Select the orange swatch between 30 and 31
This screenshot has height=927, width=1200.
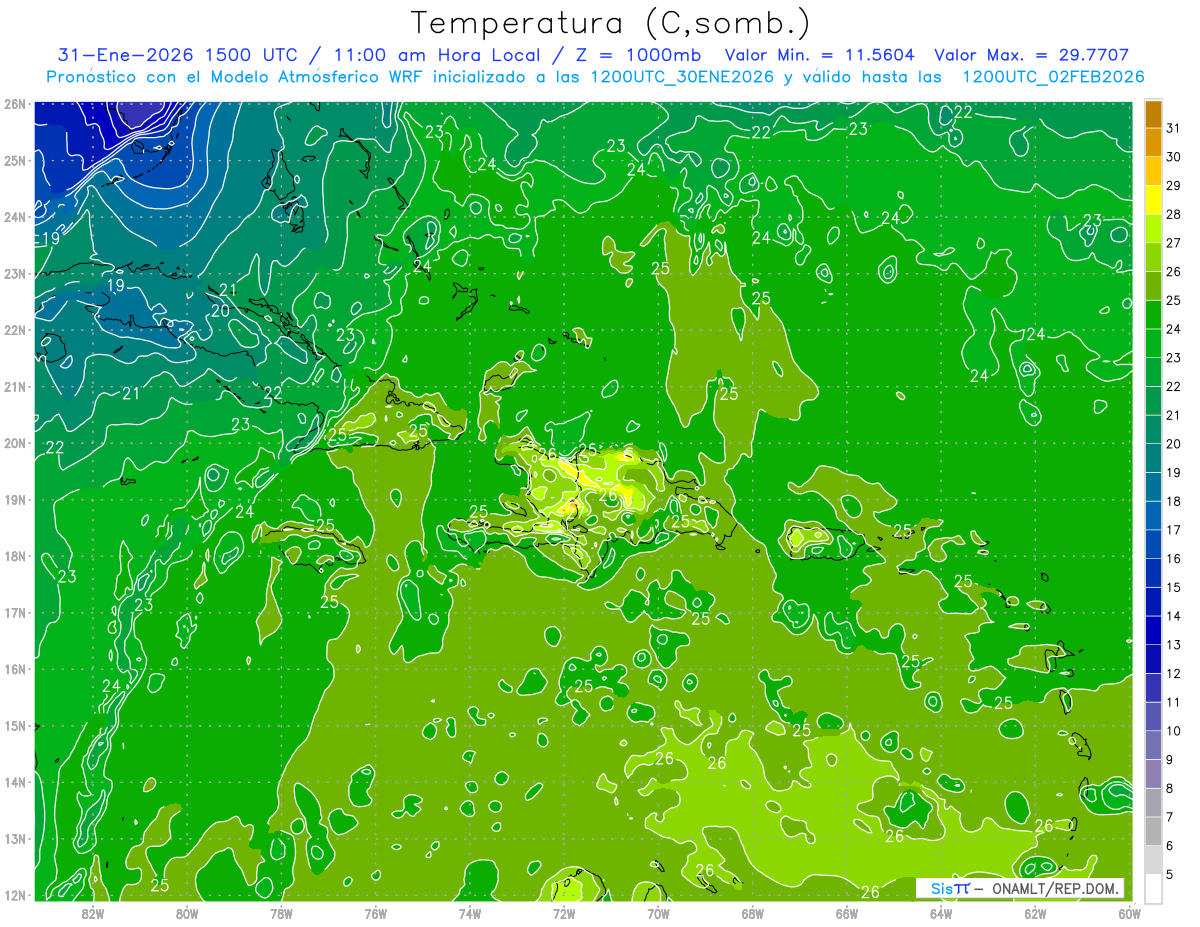1153,142
